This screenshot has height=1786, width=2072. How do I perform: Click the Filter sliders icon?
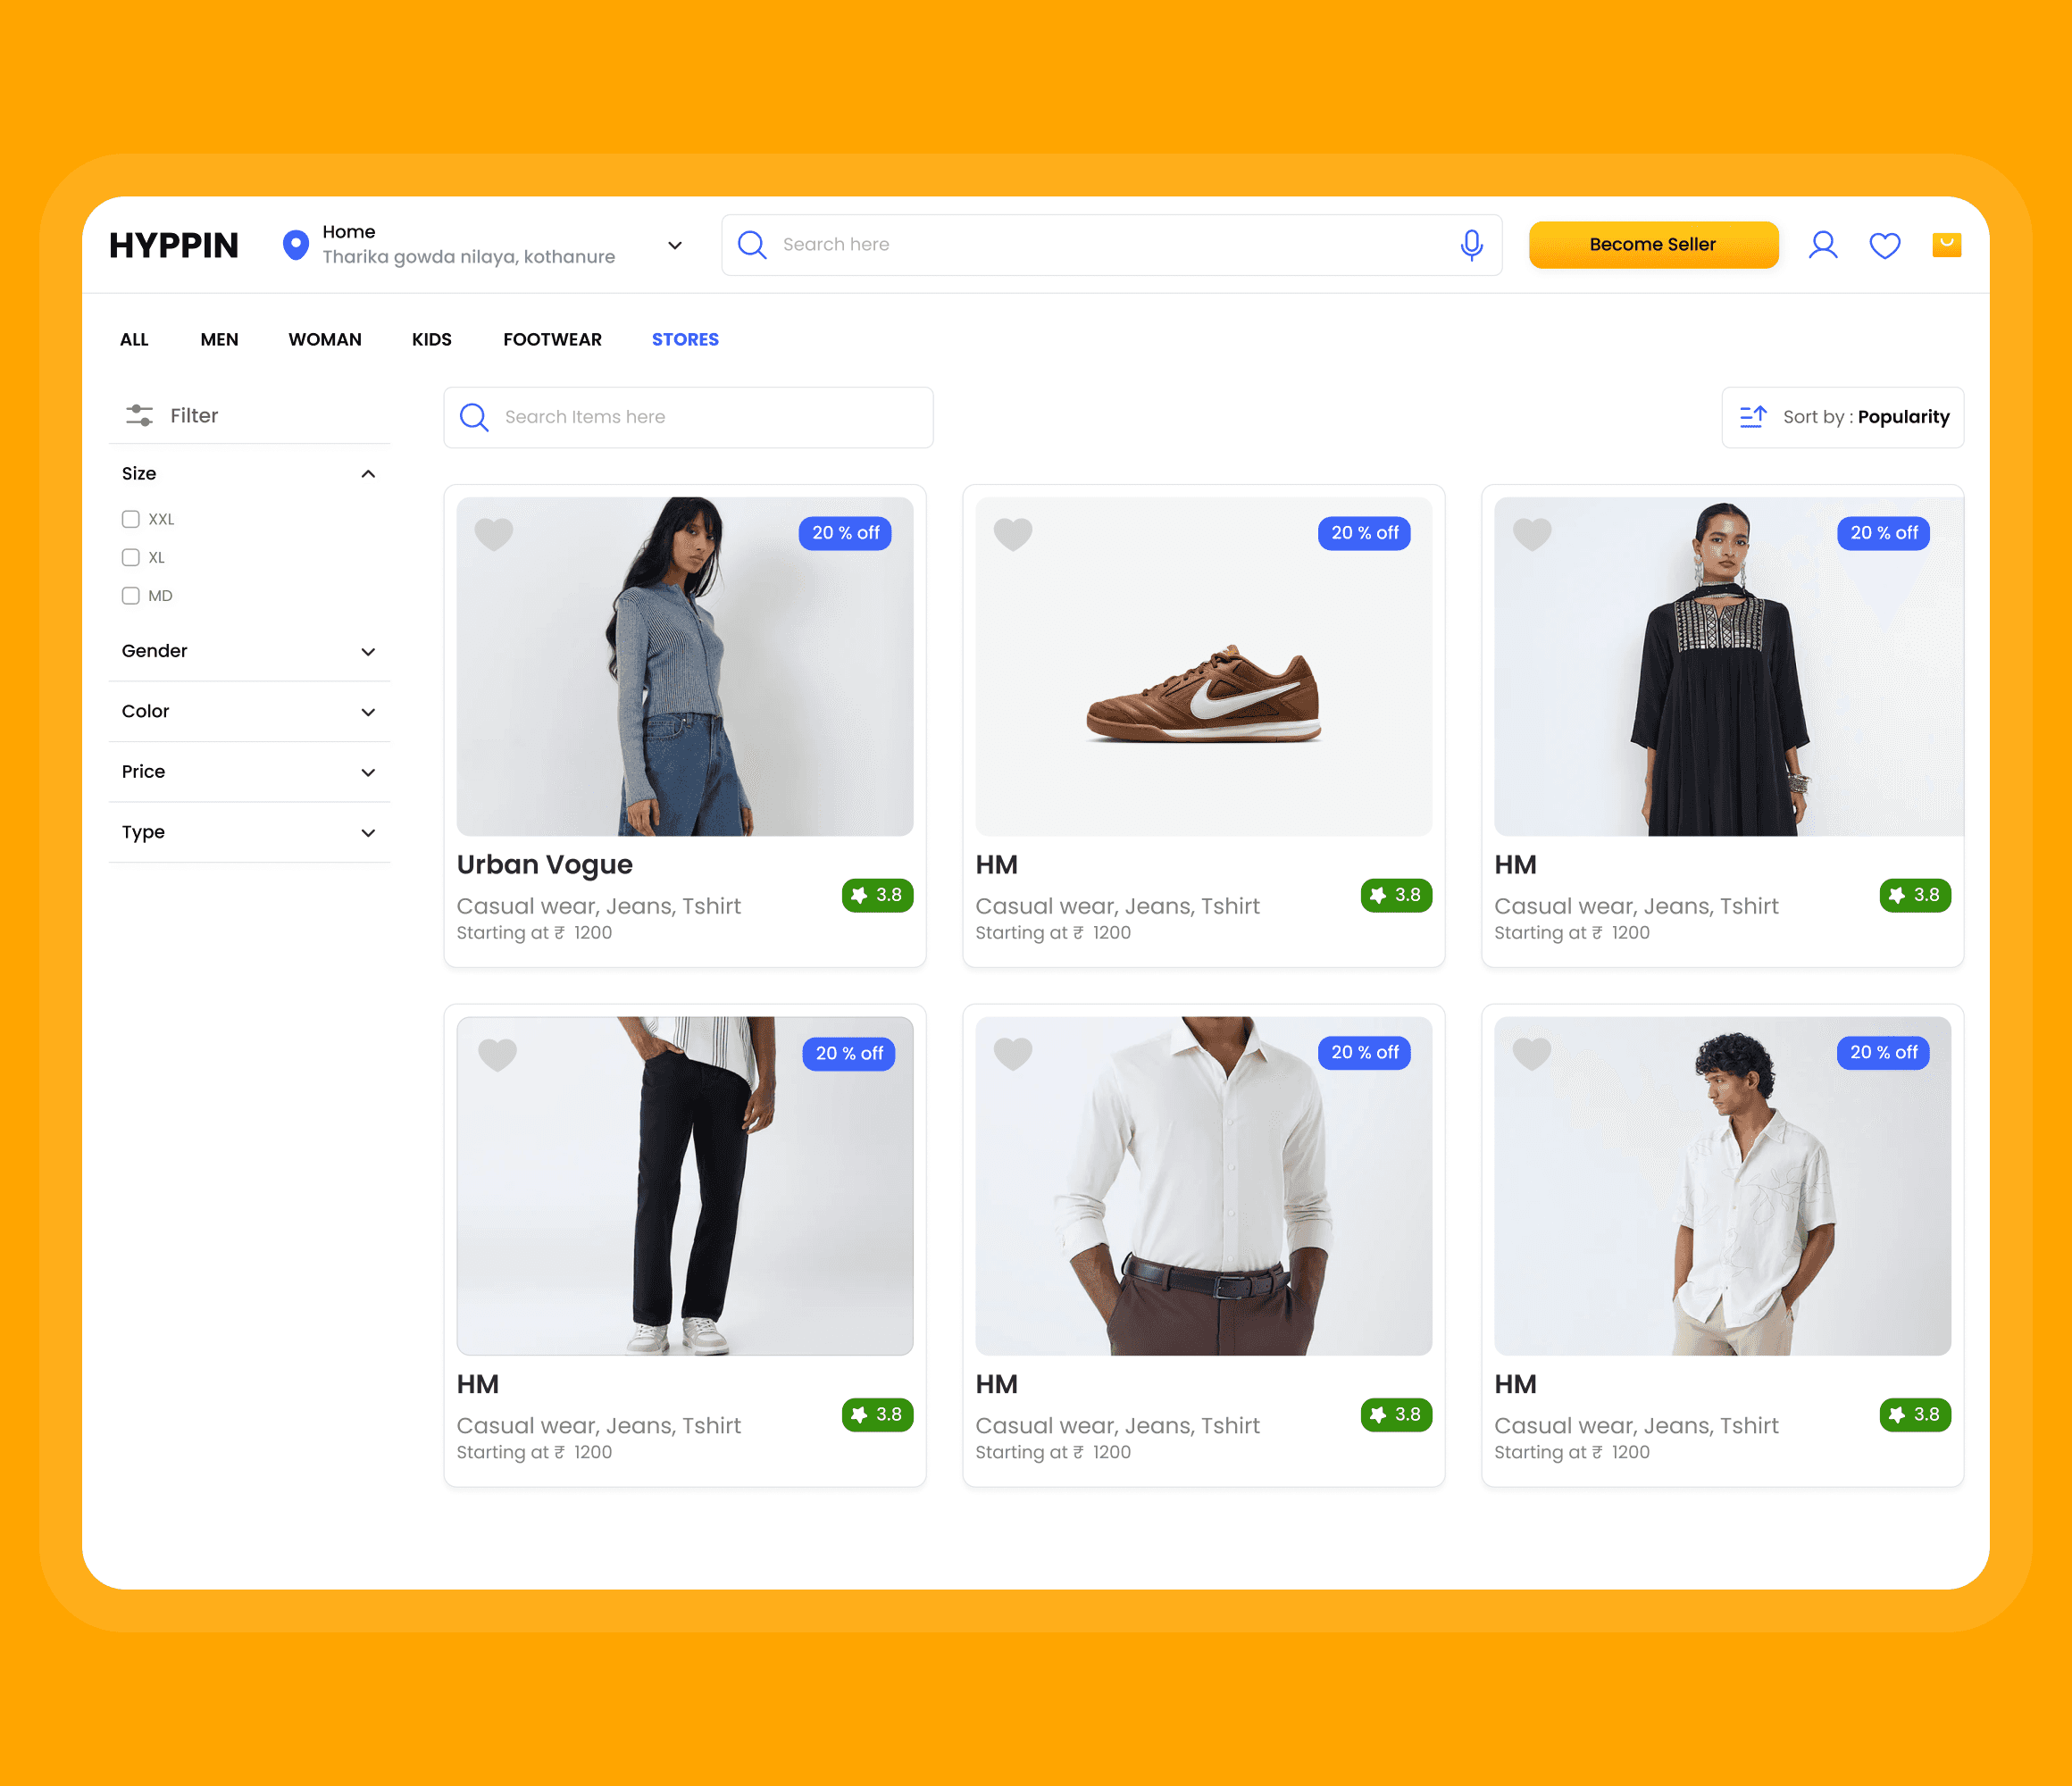click(x=139, y=415)
